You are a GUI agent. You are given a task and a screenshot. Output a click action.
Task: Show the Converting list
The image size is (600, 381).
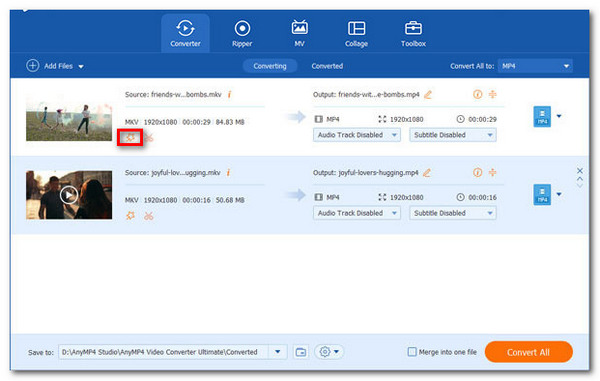[270, 66]
